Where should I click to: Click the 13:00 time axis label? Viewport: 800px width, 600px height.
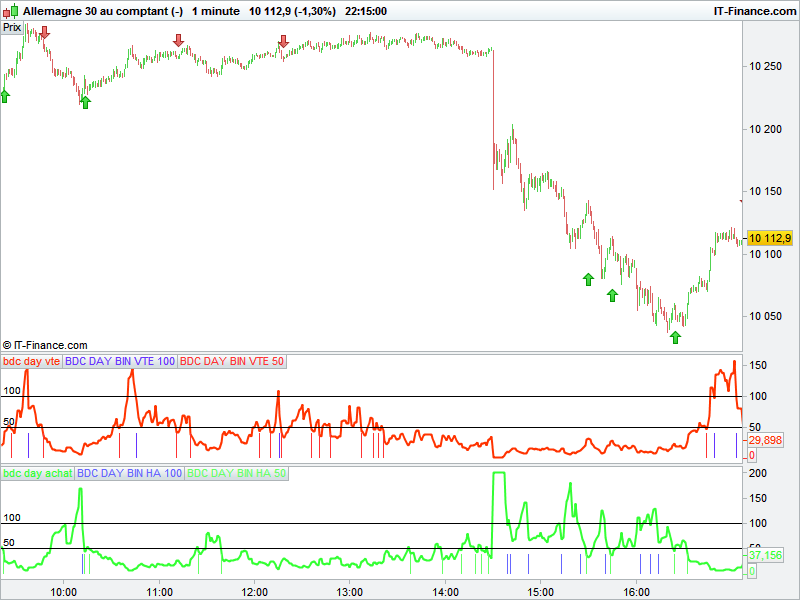pyautogui.click(x=350, y=592)
